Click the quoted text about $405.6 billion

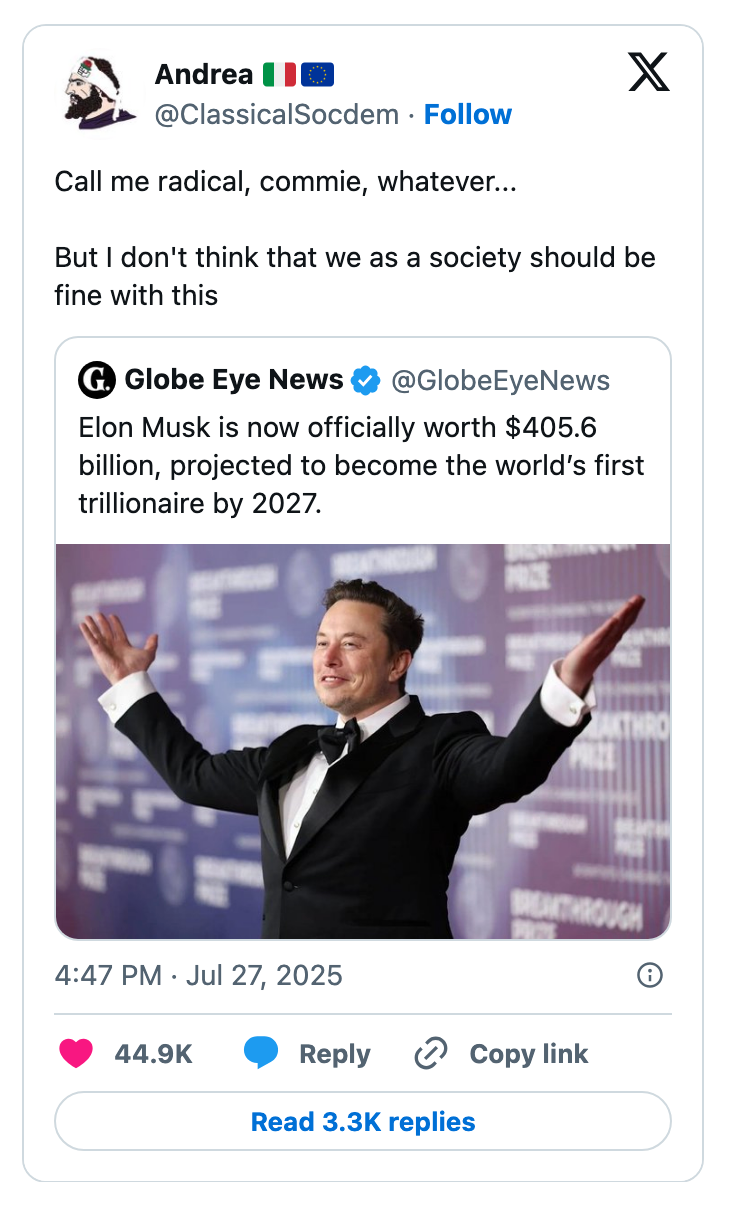(362, 465)
